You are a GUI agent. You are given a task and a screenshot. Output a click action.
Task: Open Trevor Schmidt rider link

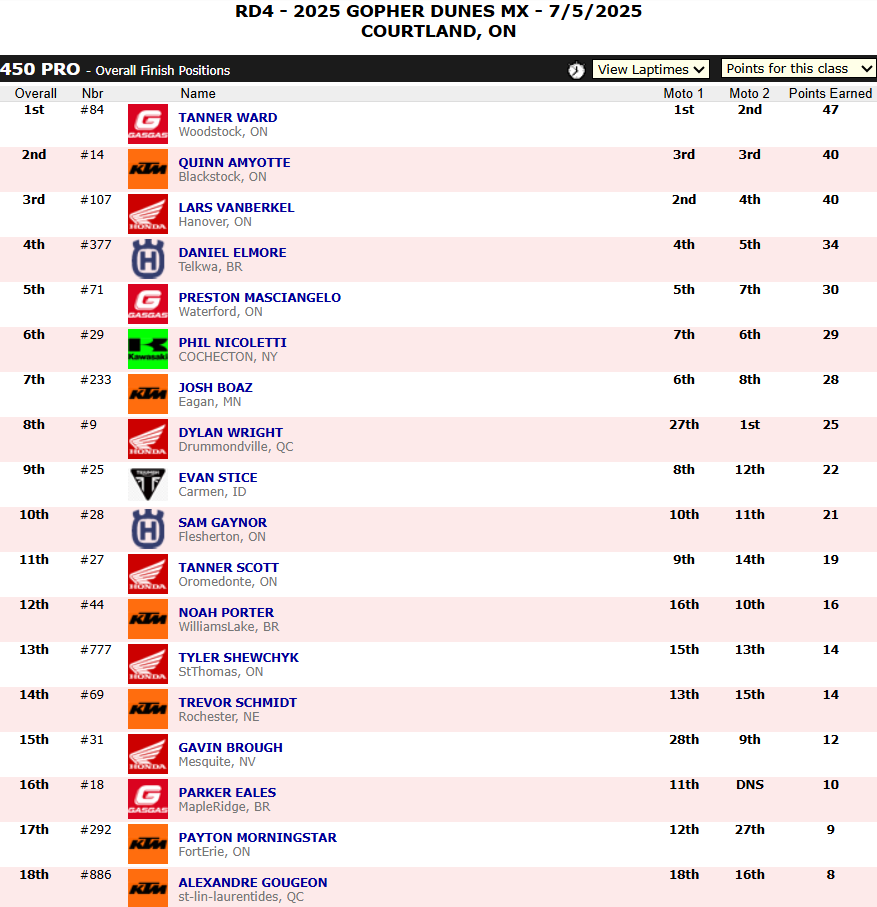click(x=238, y=703)
